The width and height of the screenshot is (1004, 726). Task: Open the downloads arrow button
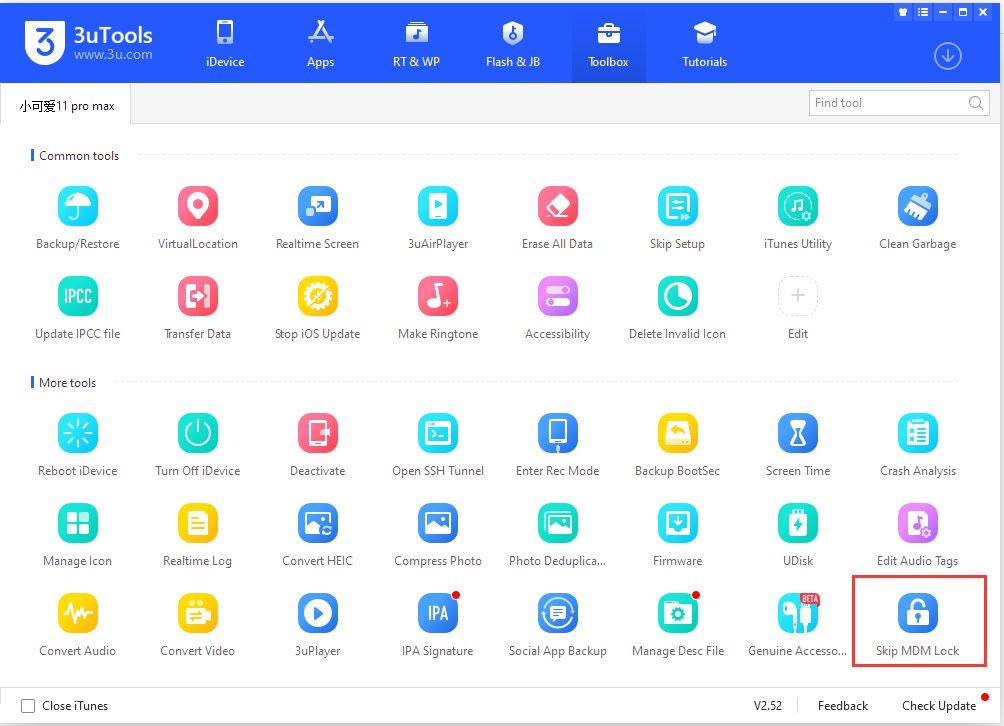(948, 56)
